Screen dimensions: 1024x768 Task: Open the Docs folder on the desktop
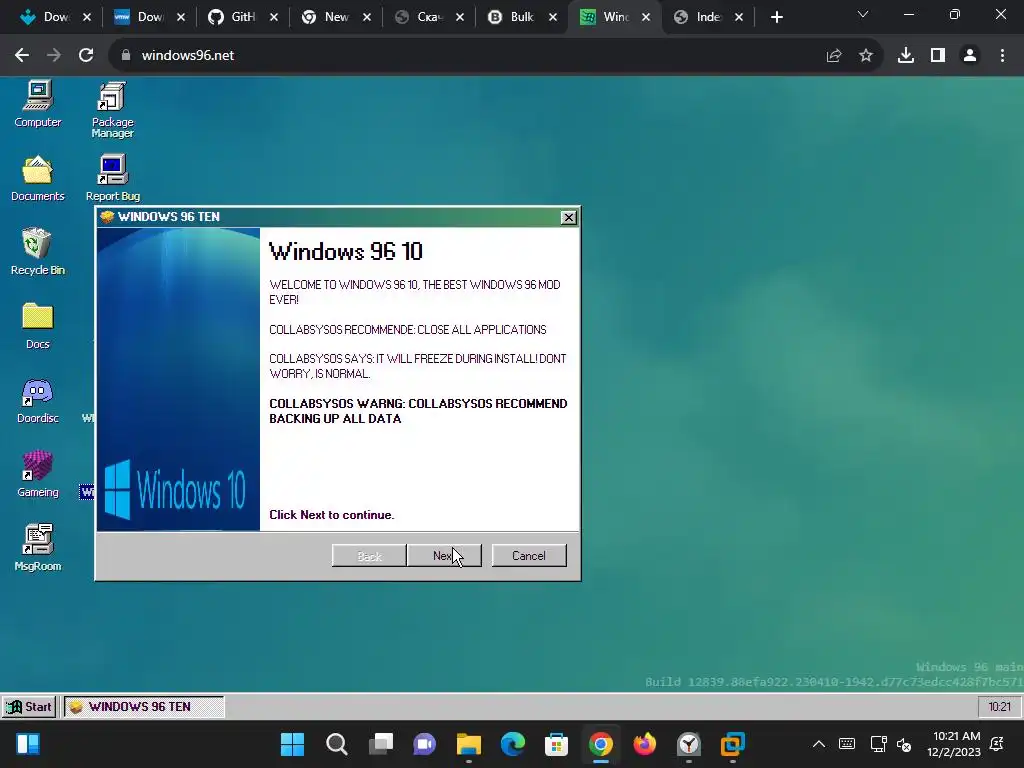click(x=37, y=327)
